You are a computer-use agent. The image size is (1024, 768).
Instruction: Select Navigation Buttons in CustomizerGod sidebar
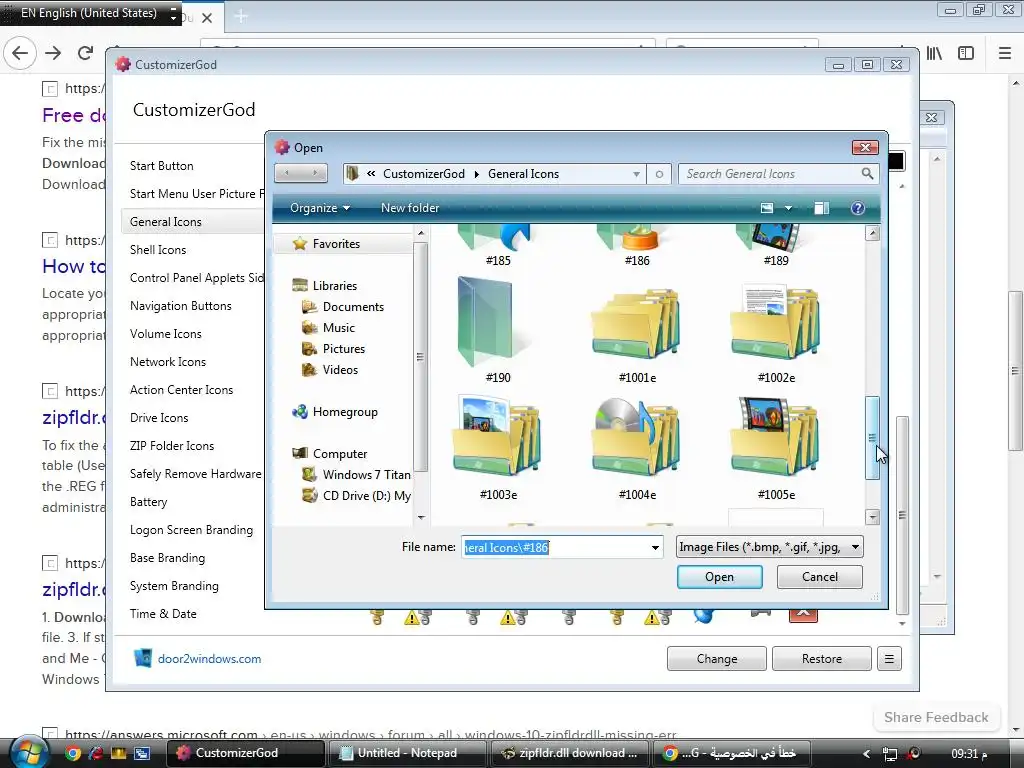pos(180,306)
